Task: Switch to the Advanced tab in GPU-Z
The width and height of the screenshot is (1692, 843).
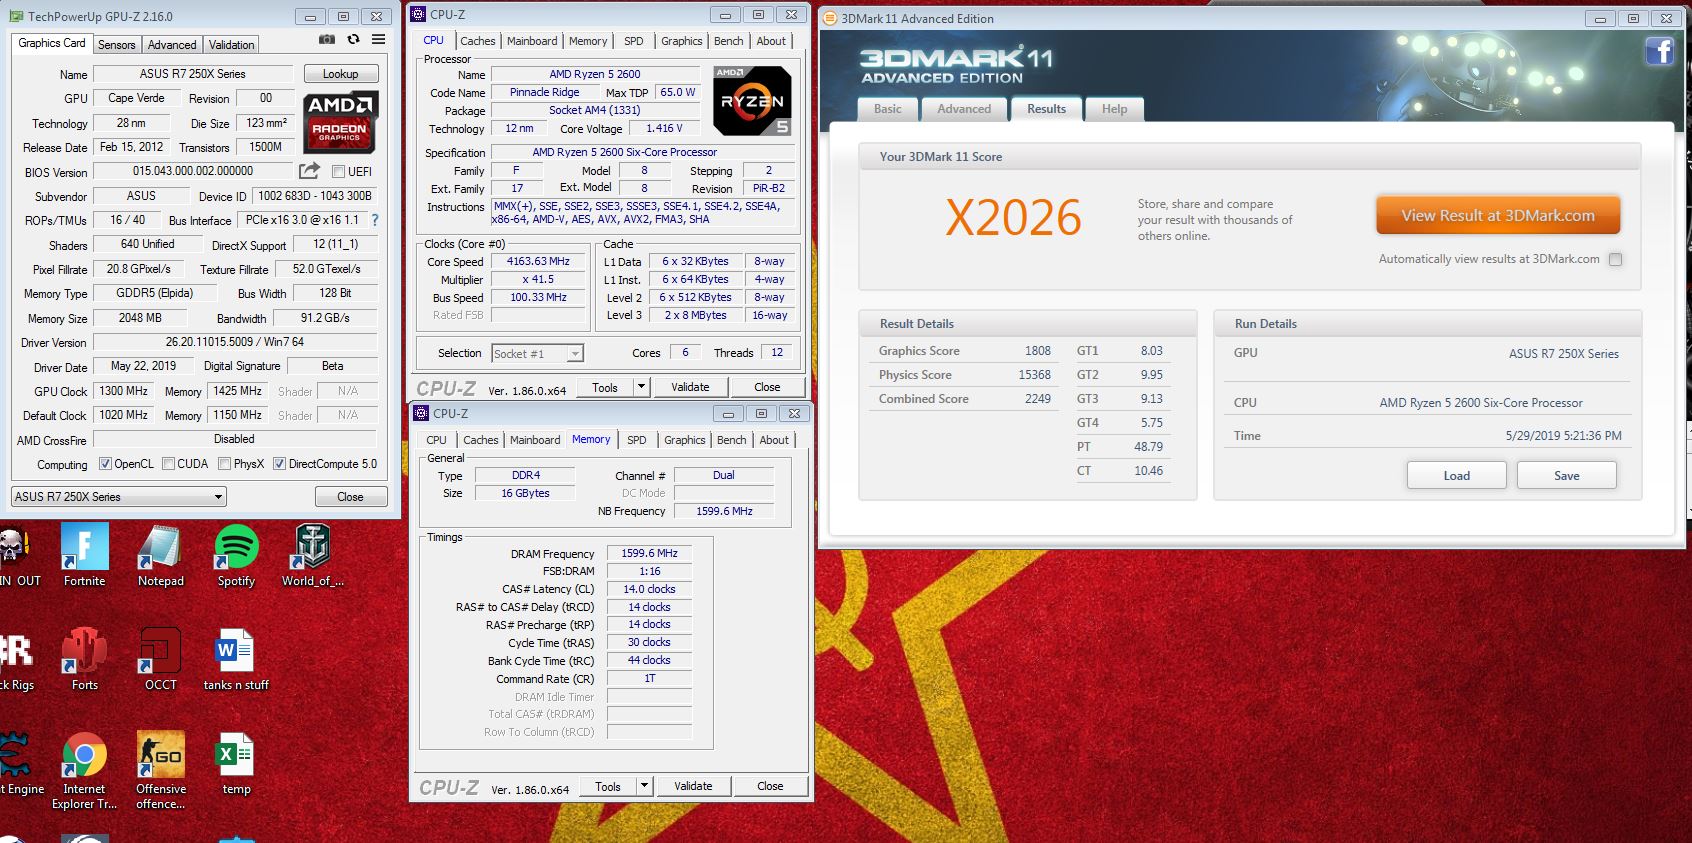Action: pyautogui.click(x=172, y=45)
